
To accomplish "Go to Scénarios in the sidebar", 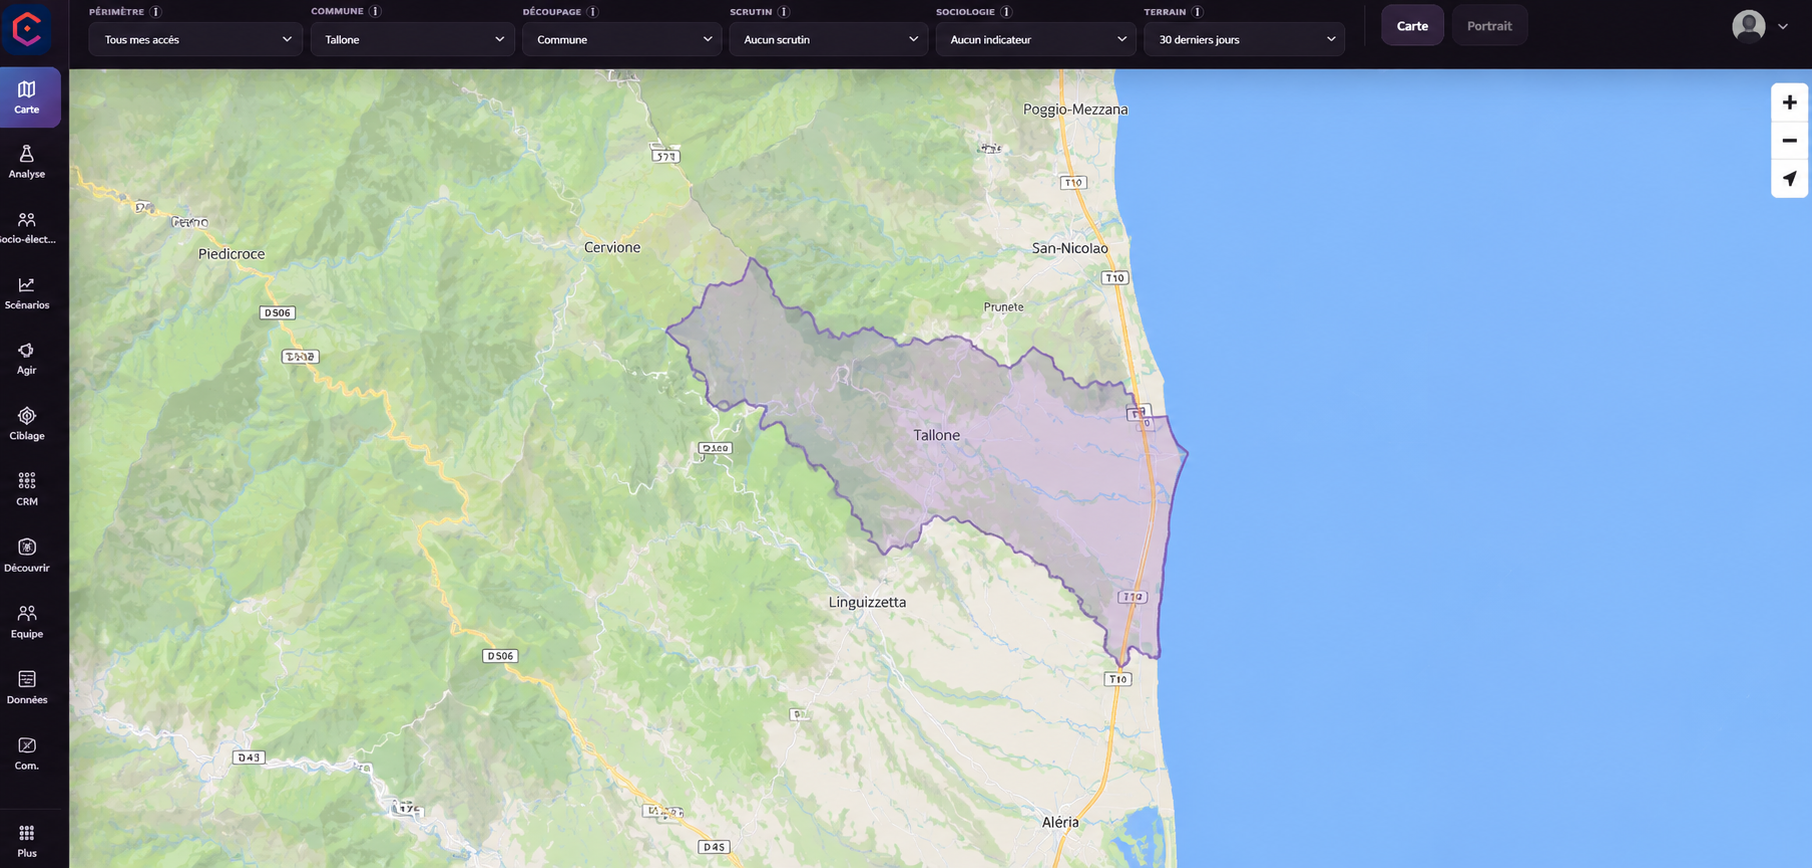I will pos(27,294).
